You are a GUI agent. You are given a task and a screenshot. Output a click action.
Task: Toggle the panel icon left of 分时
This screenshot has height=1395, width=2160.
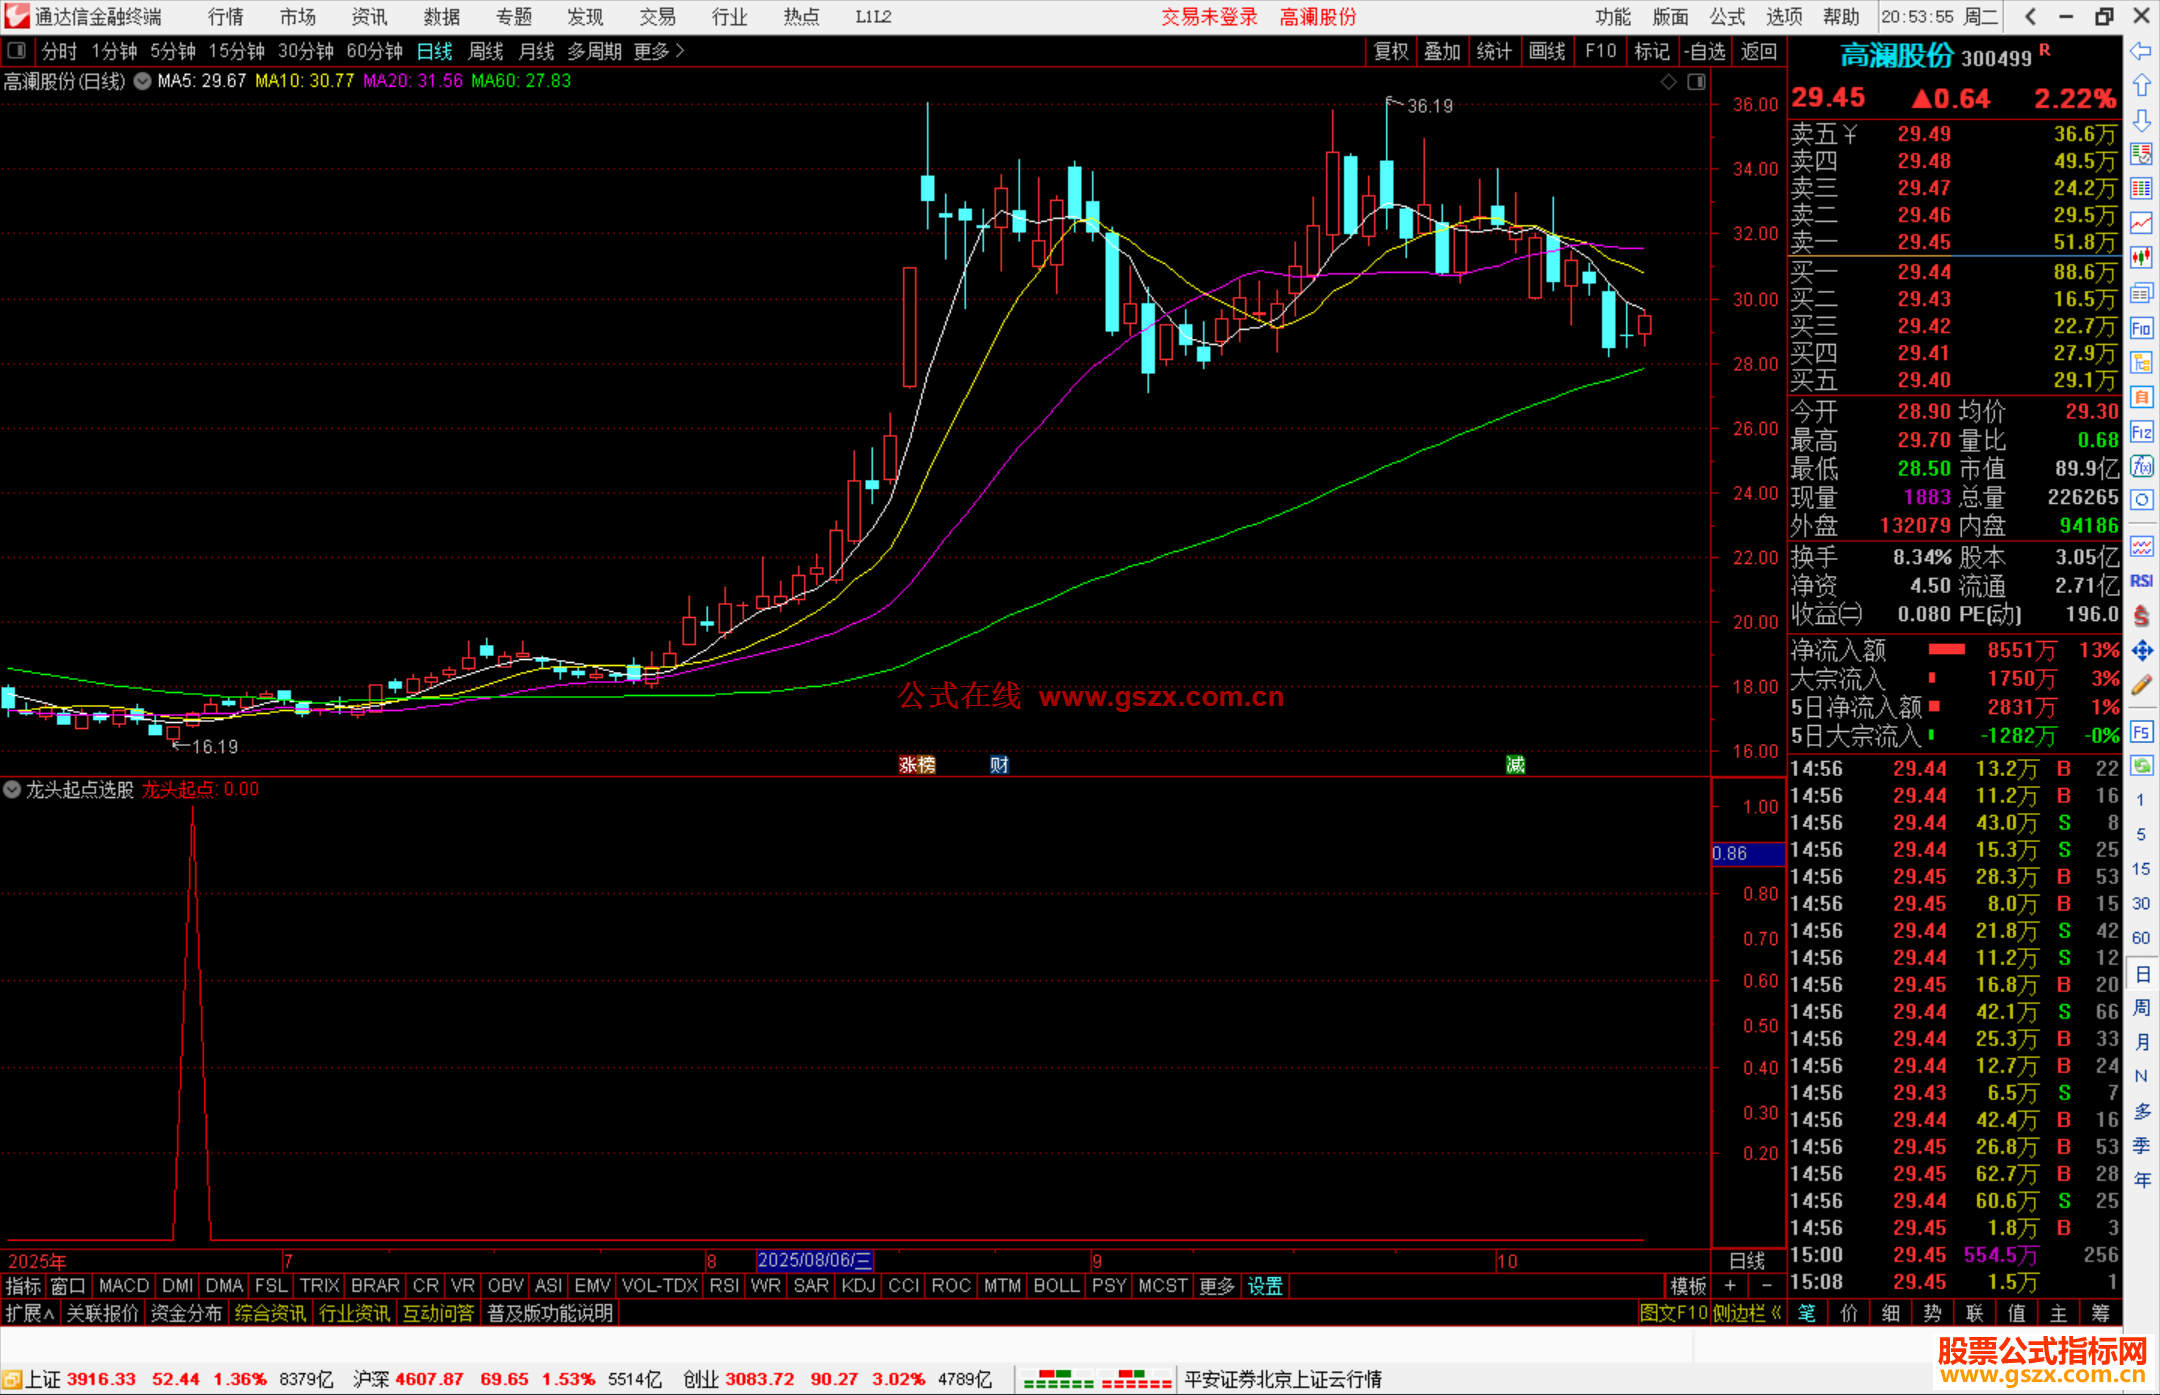click(x=16, y=51)
